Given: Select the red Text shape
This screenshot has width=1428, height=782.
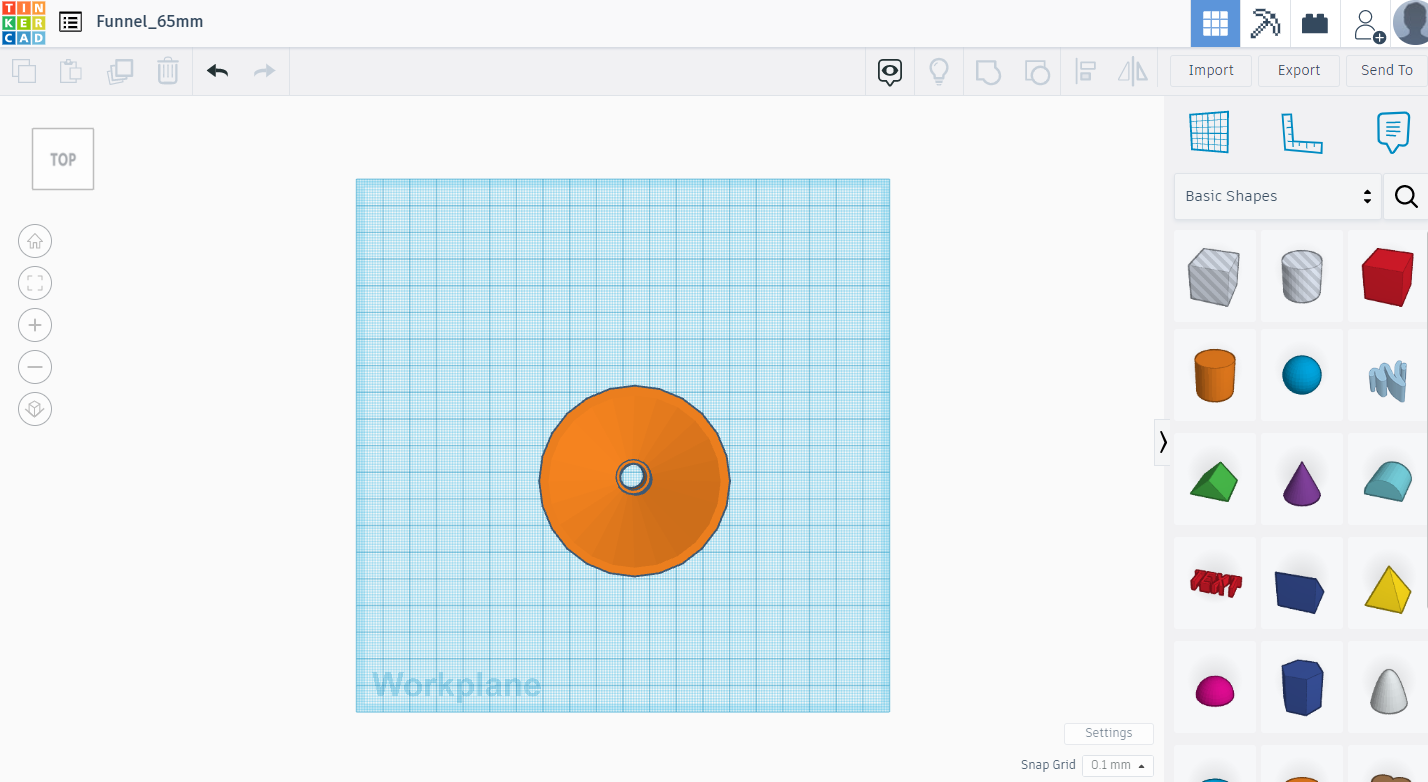Looking at the screenshot, I should click(x=1214, y=584).
